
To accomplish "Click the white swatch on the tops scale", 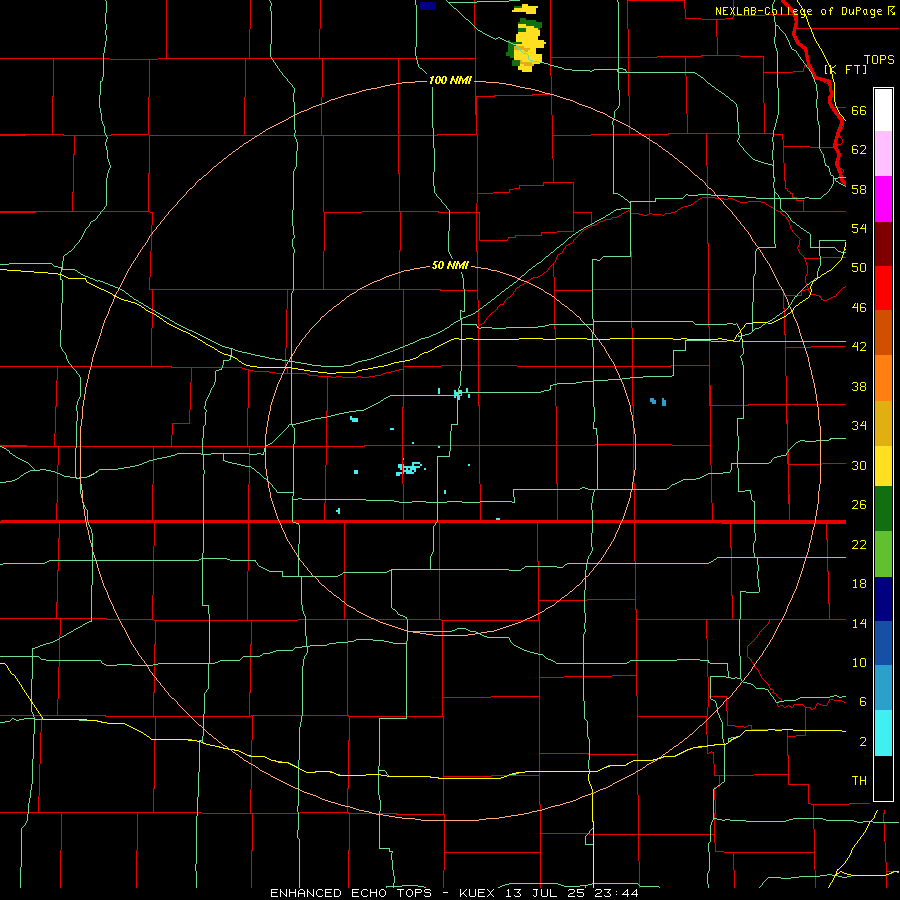I will (883, 110).
